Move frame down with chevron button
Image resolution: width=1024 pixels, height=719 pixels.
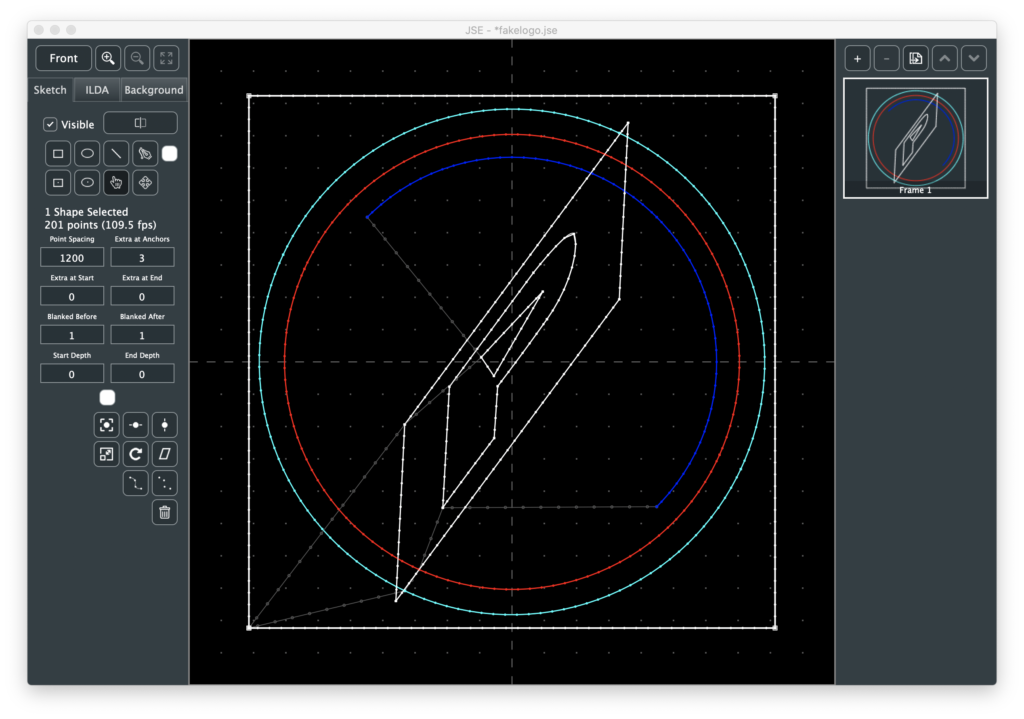974,58
